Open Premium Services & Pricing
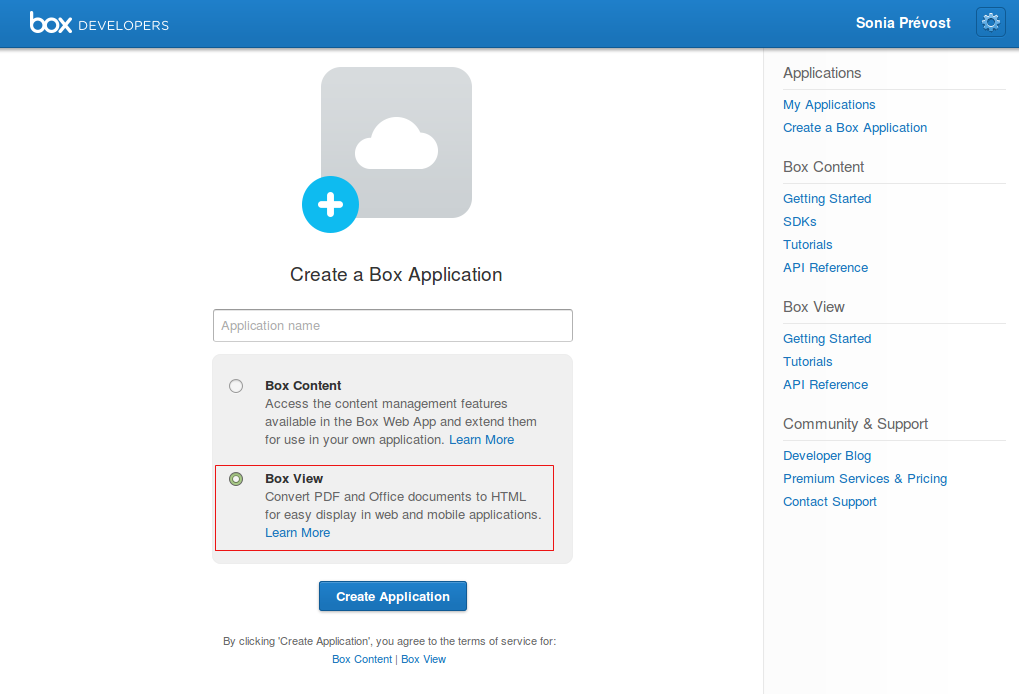This screenshot has height=694, width=1019. tap(865, 479)
